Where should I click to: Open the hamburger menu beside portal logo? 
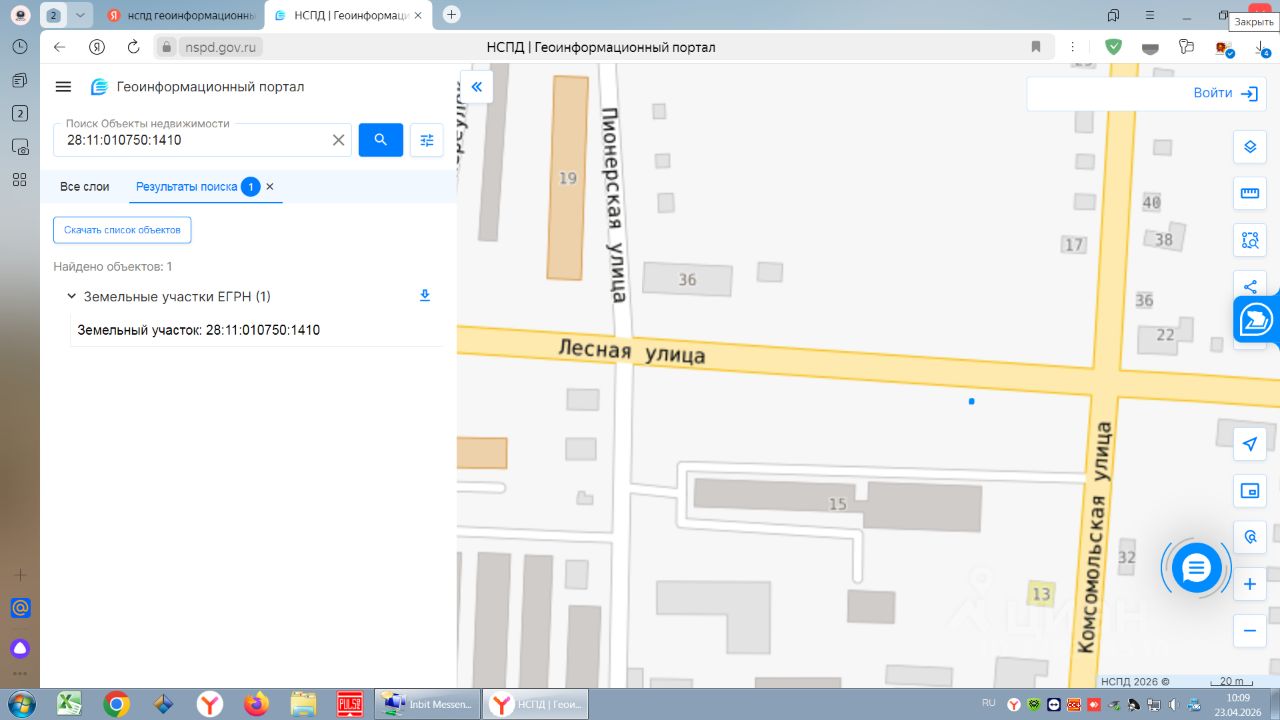pyautogui.click(x=63, y=87)
